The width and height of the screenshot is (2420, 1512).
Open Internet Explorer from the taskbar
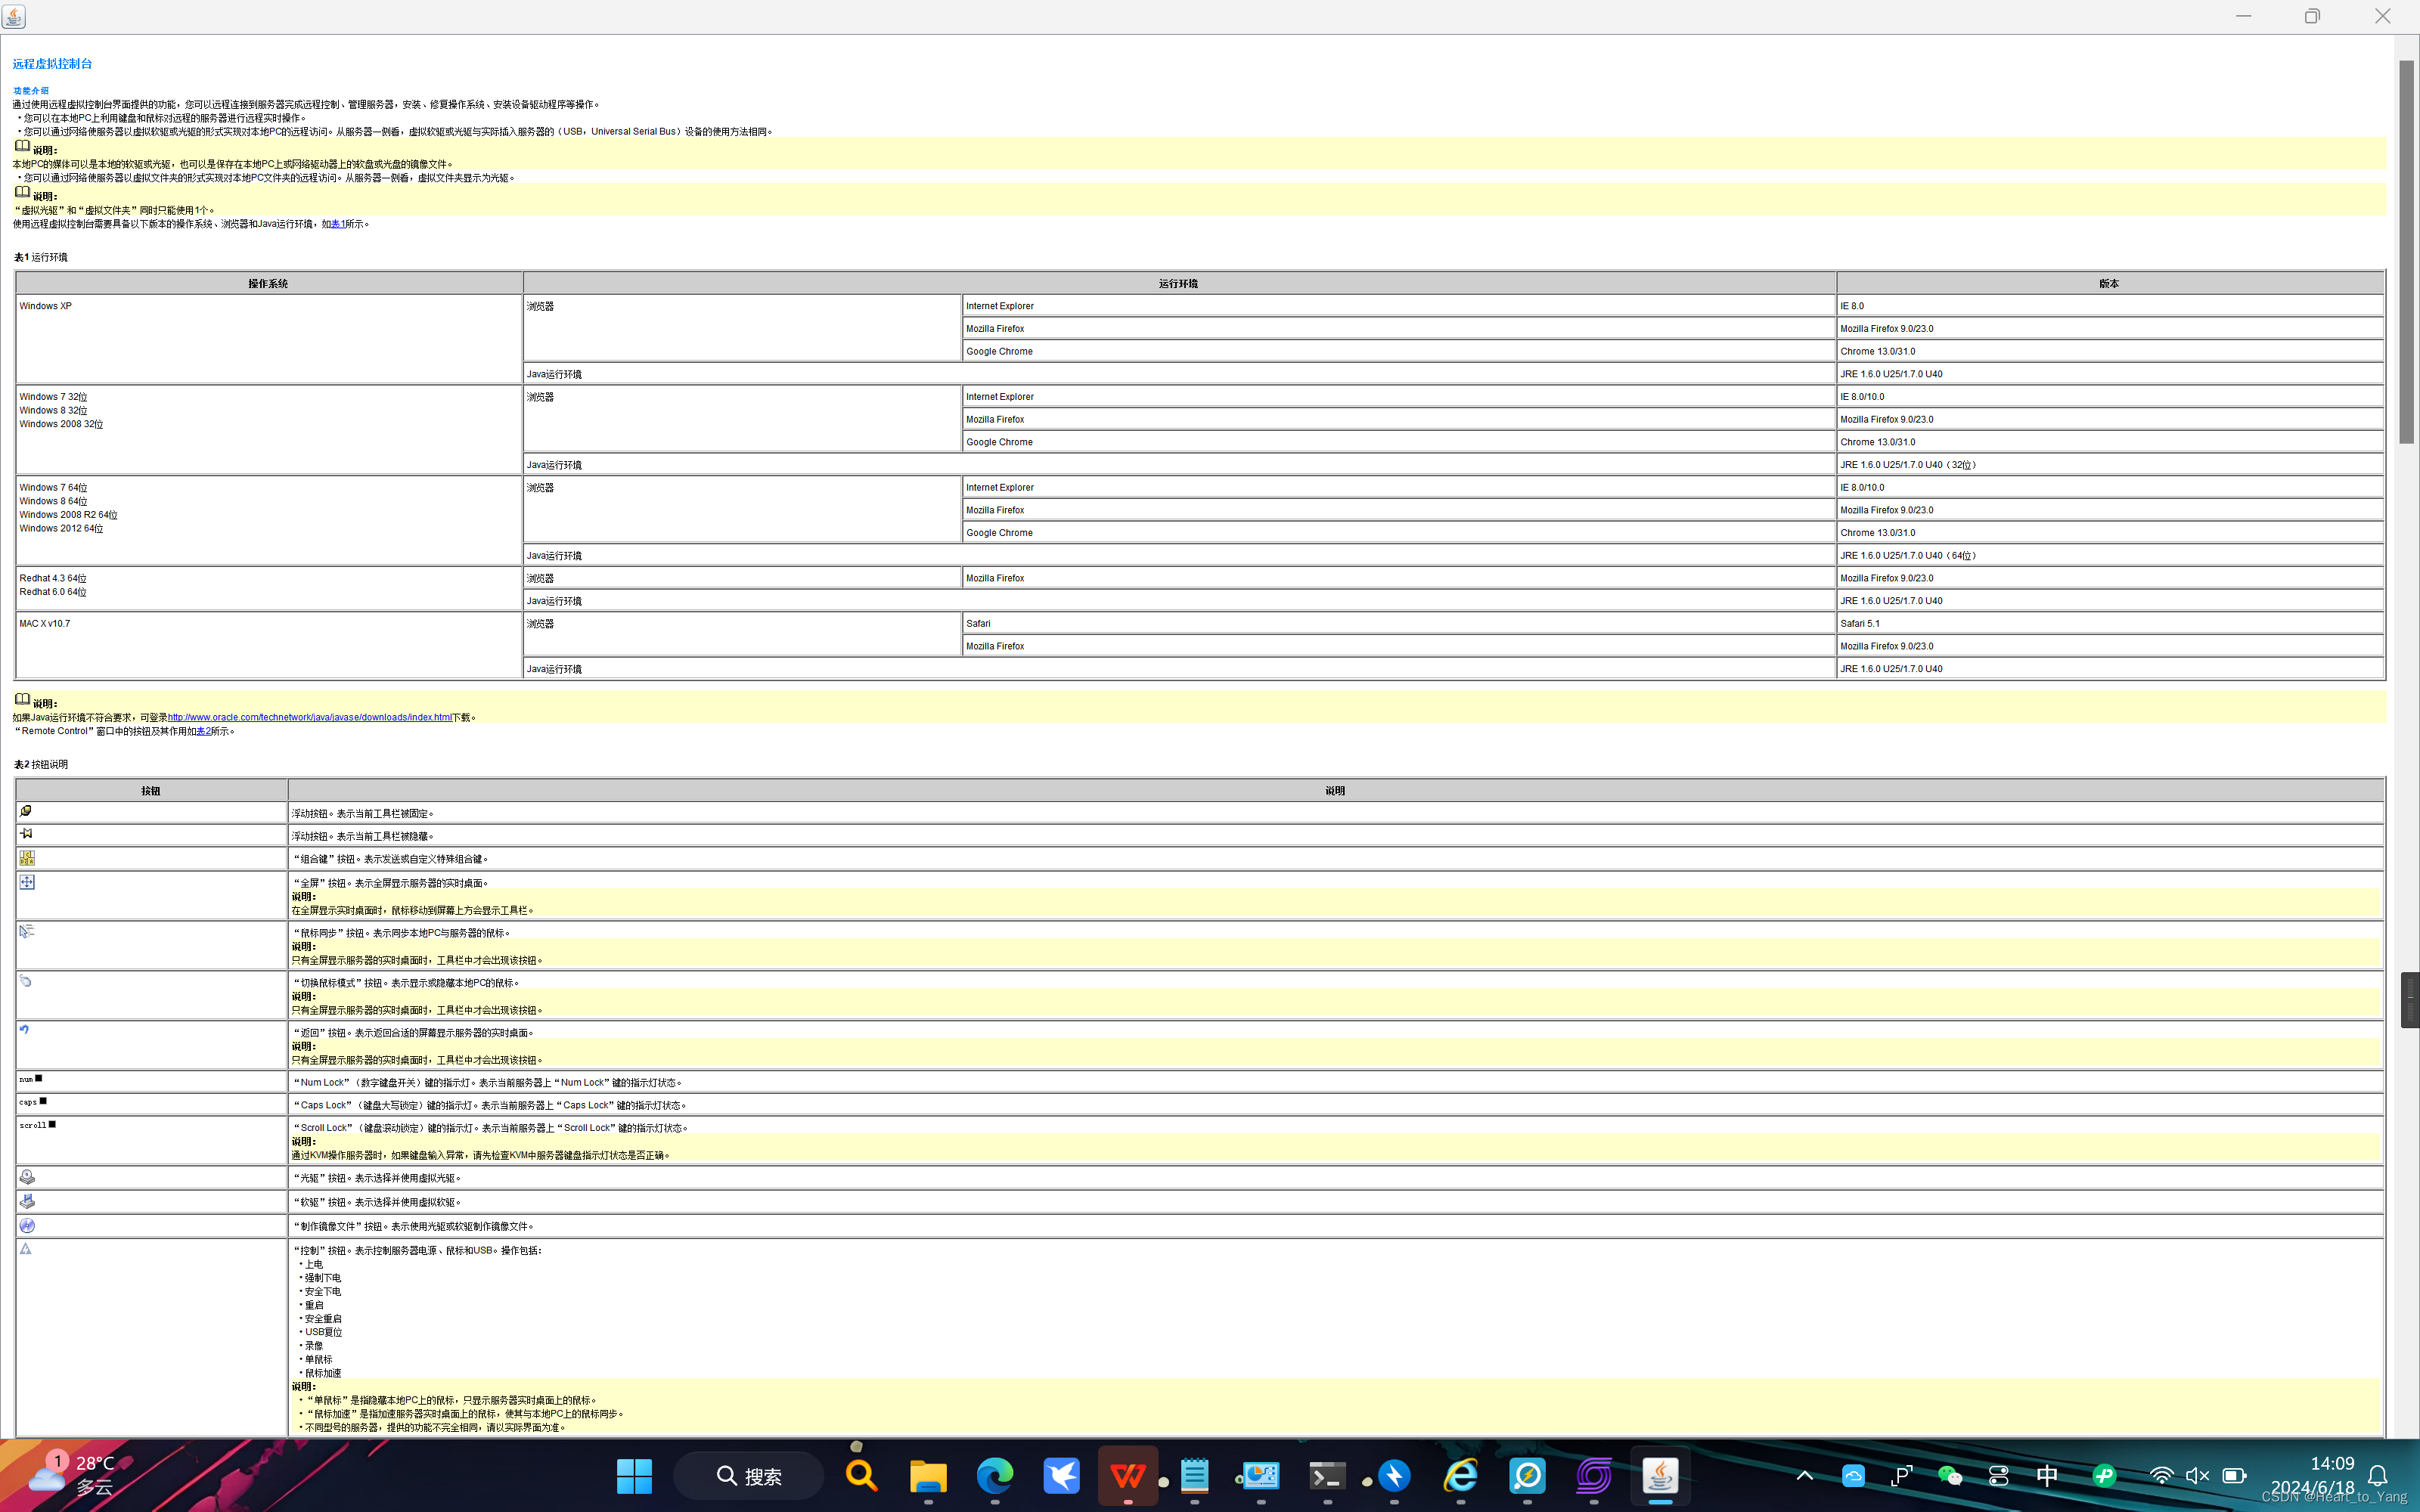click(x=1460, y=1475)
